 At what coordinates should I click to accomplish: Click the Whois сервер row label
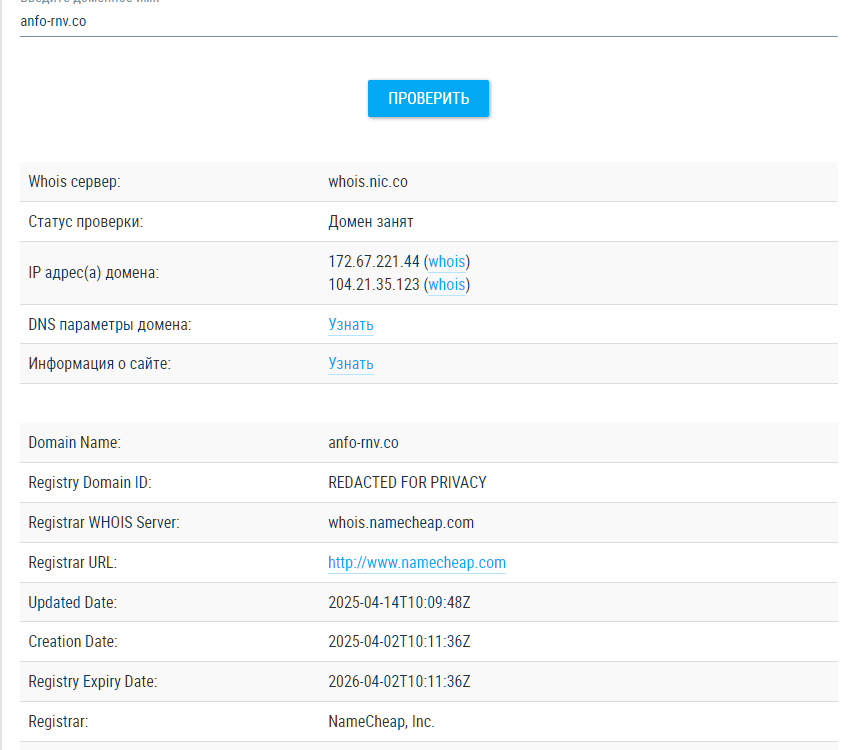(x=74, y=182)
